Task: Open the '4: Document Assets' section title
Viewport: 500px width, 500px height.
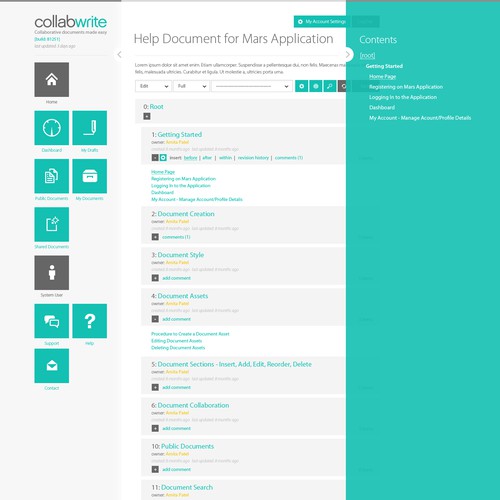Action: coord(180,296)
